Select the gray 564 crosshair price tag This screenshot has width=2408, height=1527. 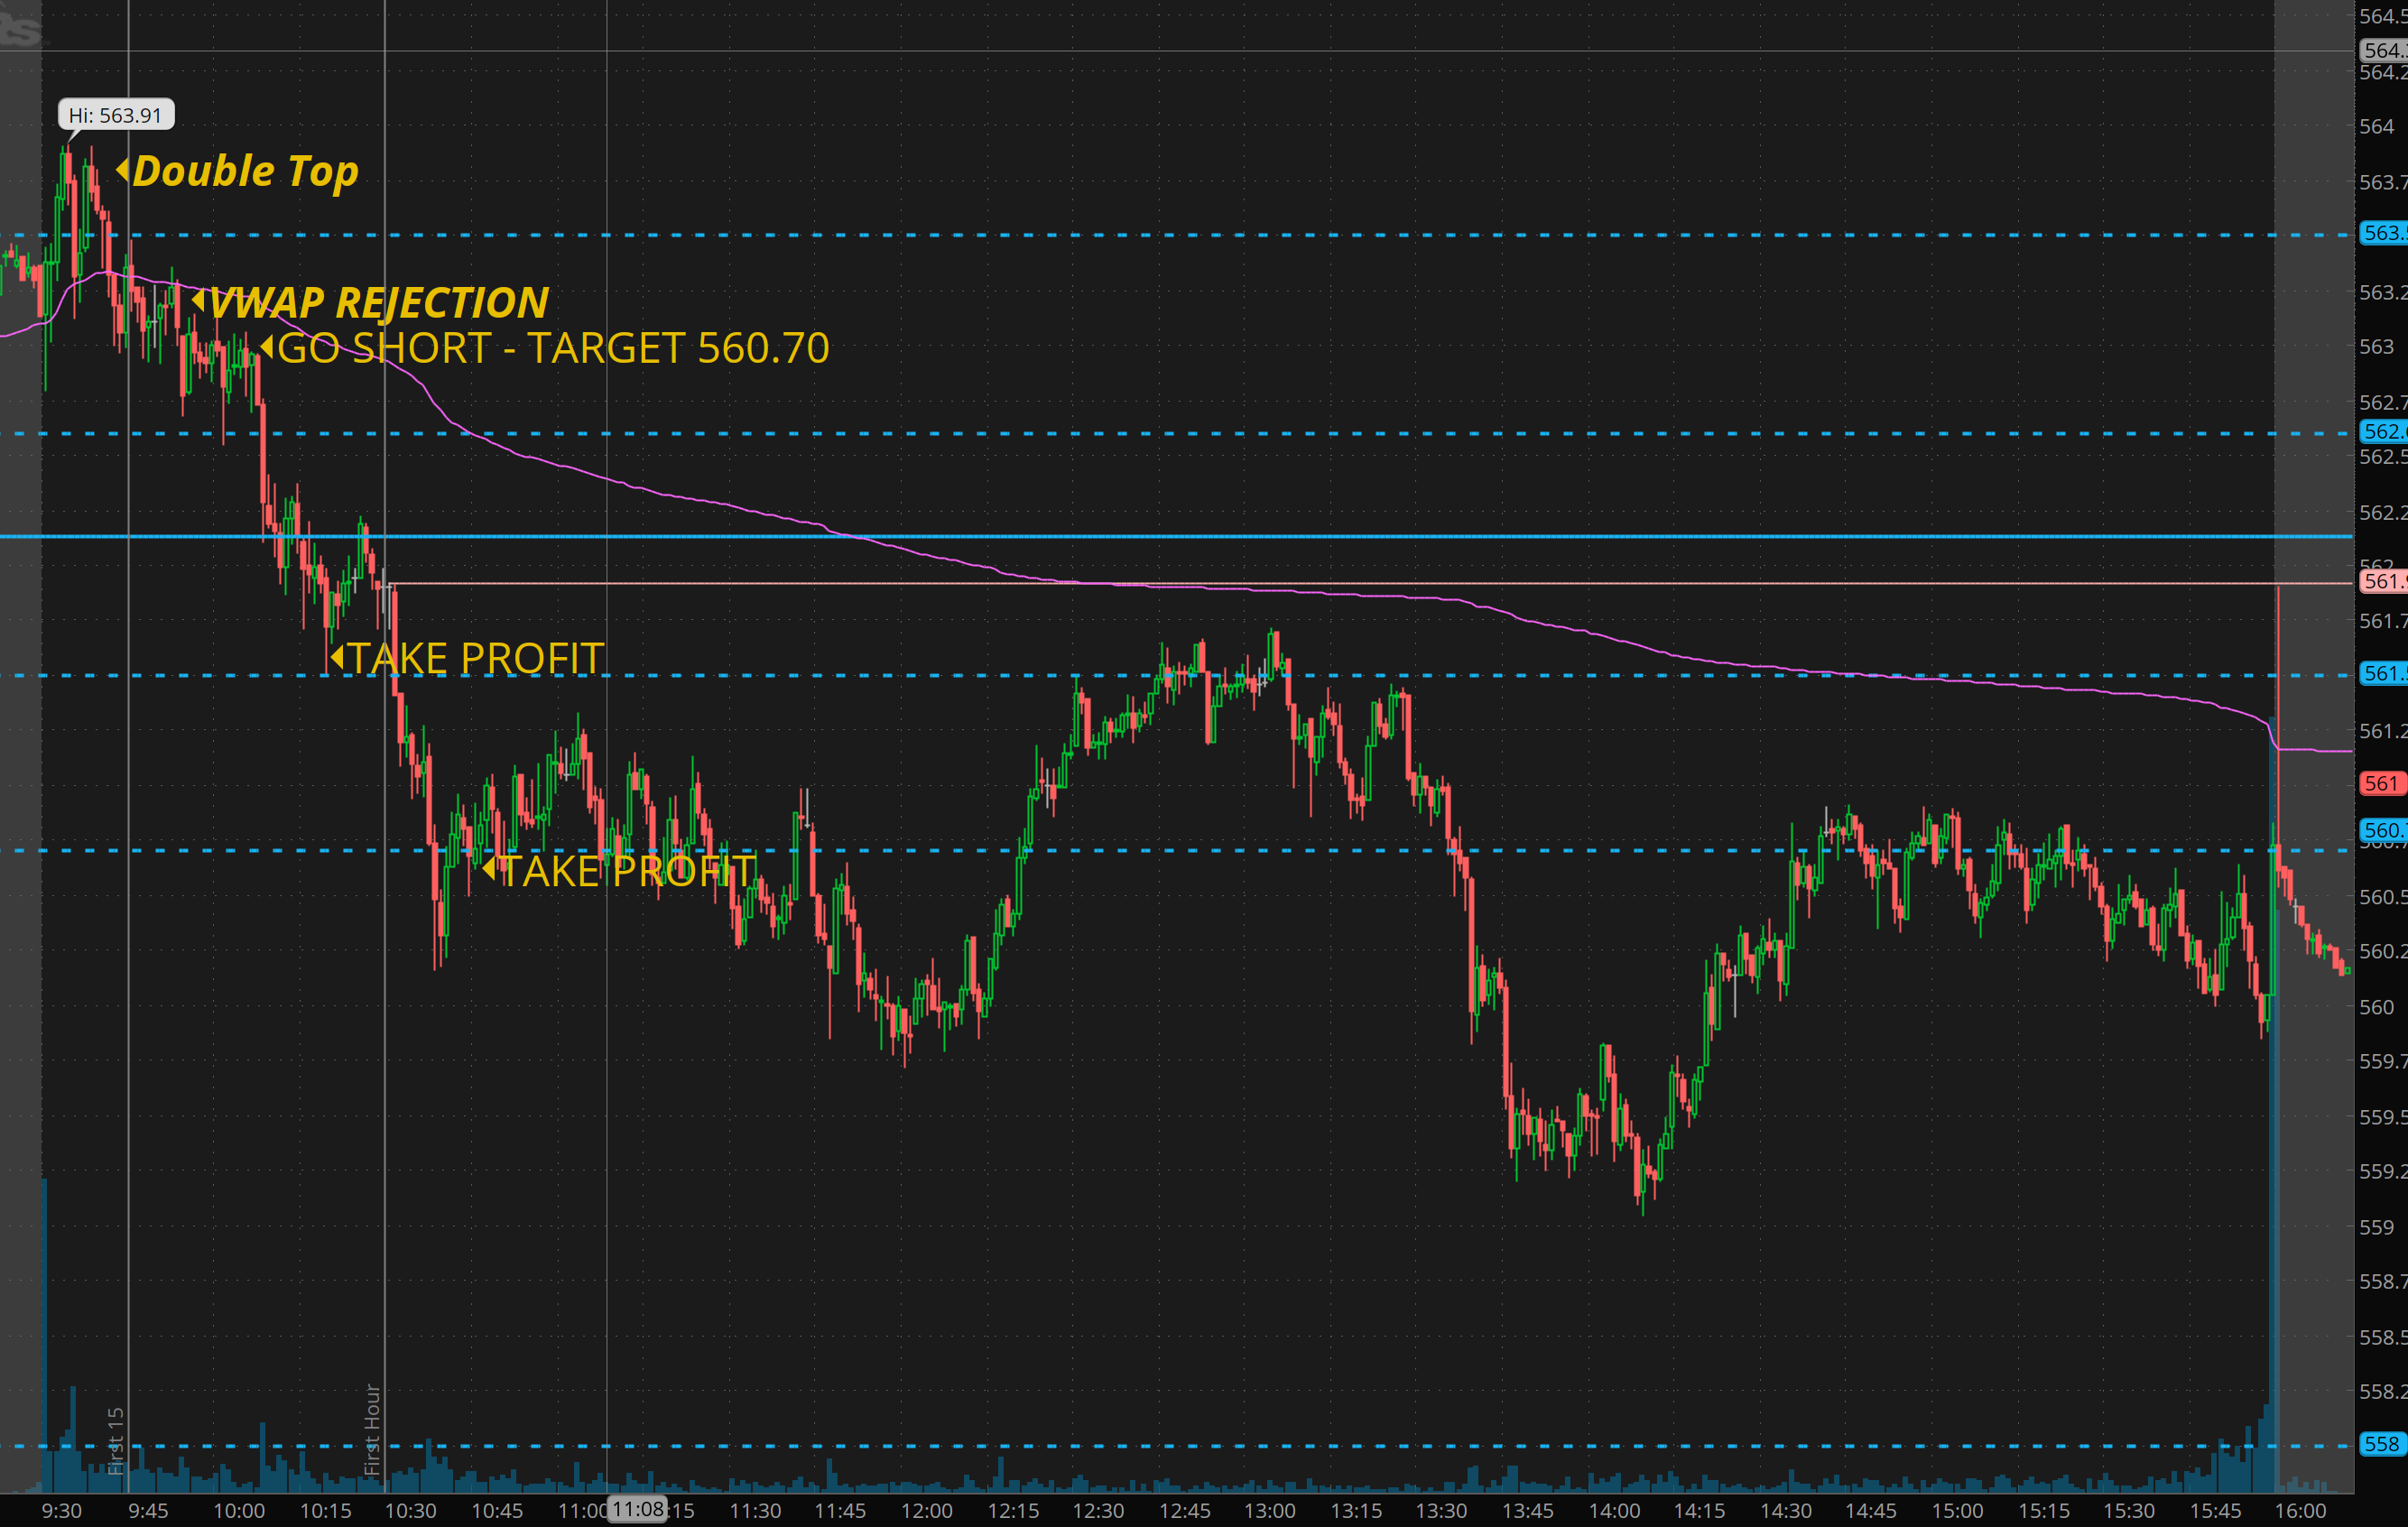pos(2384,50)
